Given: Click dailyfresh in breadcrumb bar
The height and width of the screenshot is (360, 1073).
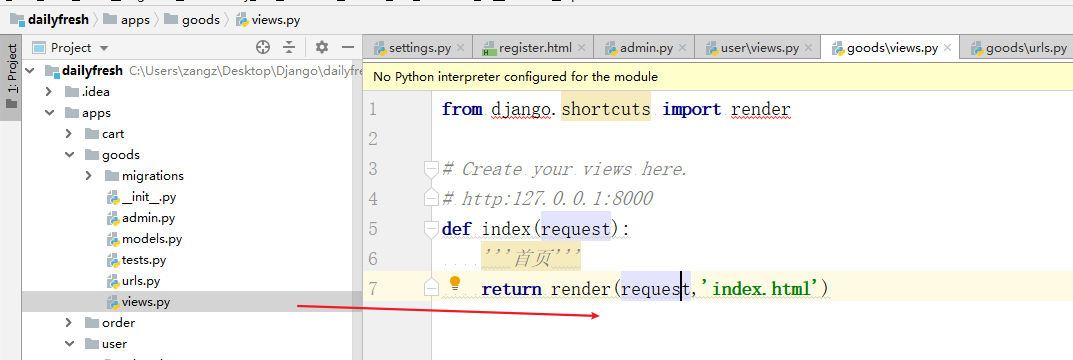Looking at the screenshot, I should pyautogui.click(x=50, y=20).
